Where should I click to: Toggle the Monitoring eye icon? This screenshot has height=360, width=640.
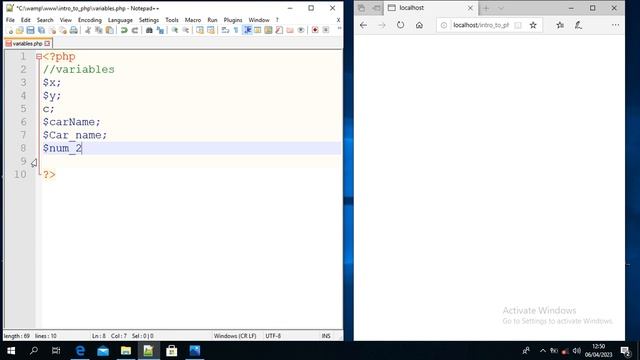(x=301, y=30)
